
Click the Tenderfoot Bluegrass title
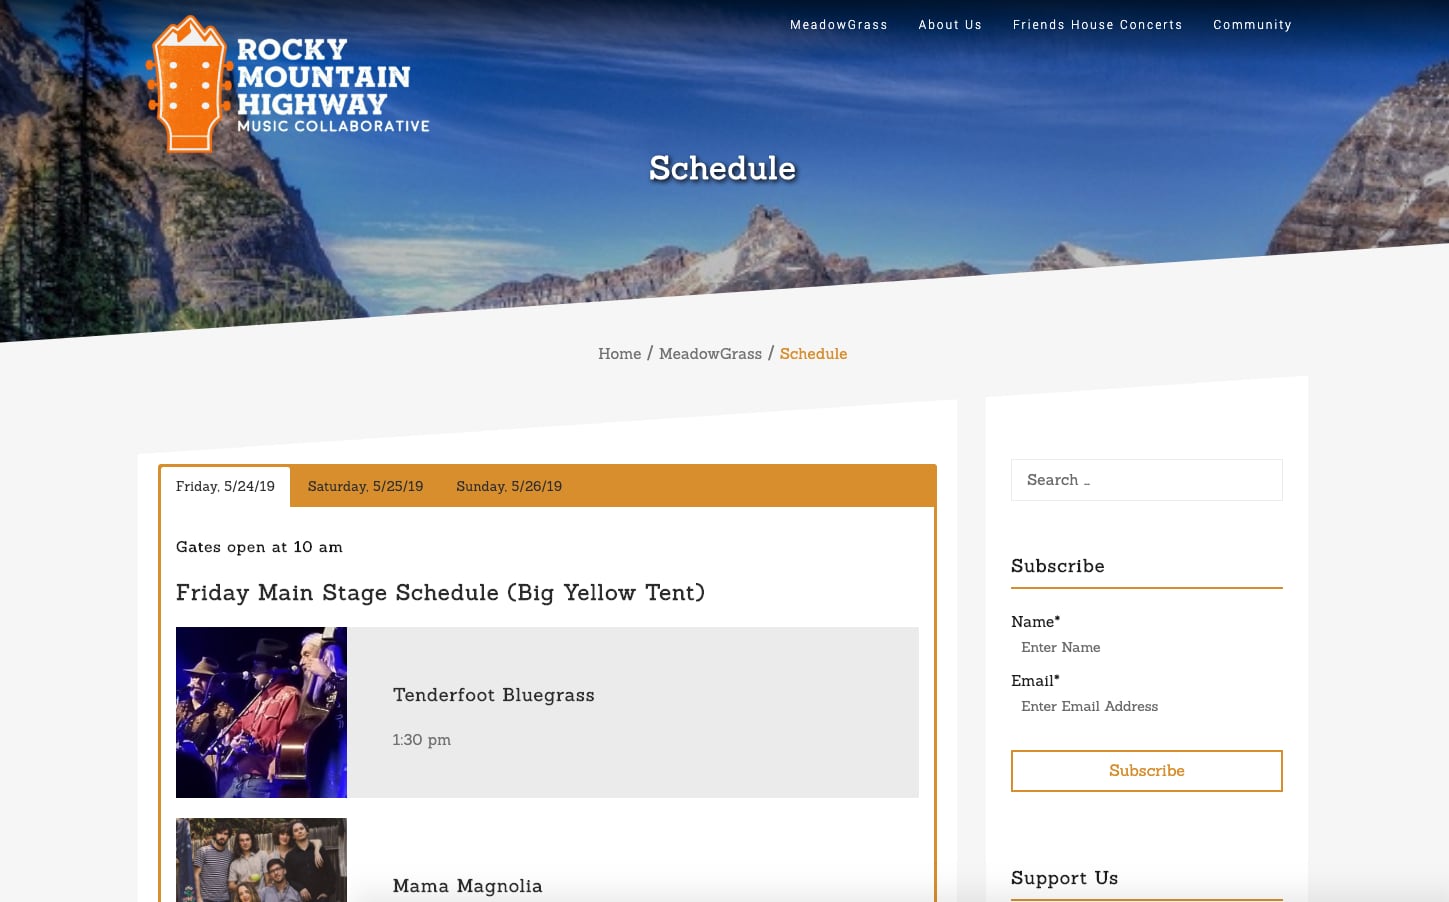[x=494, y=695]
